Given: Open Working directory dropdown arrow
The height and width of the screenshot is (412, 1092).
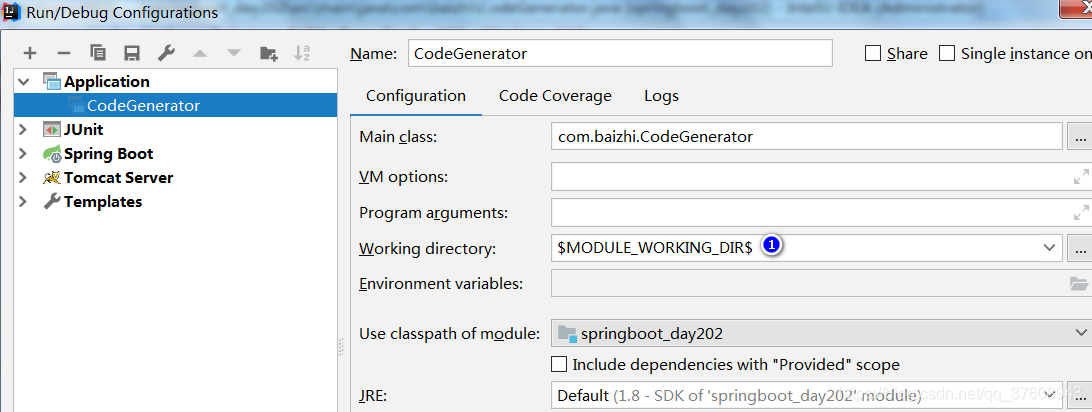Looking at the screenshot, I should 1049,248.
